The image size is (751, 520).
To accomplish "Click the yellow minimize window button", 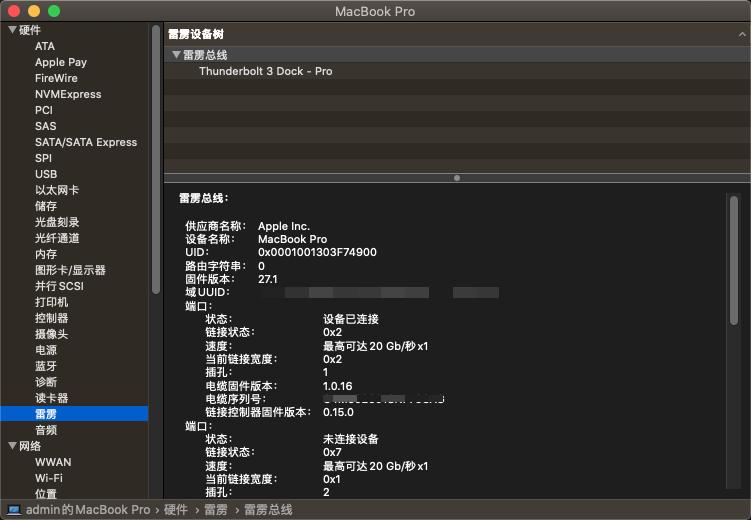I will click(x=34, y=11).
